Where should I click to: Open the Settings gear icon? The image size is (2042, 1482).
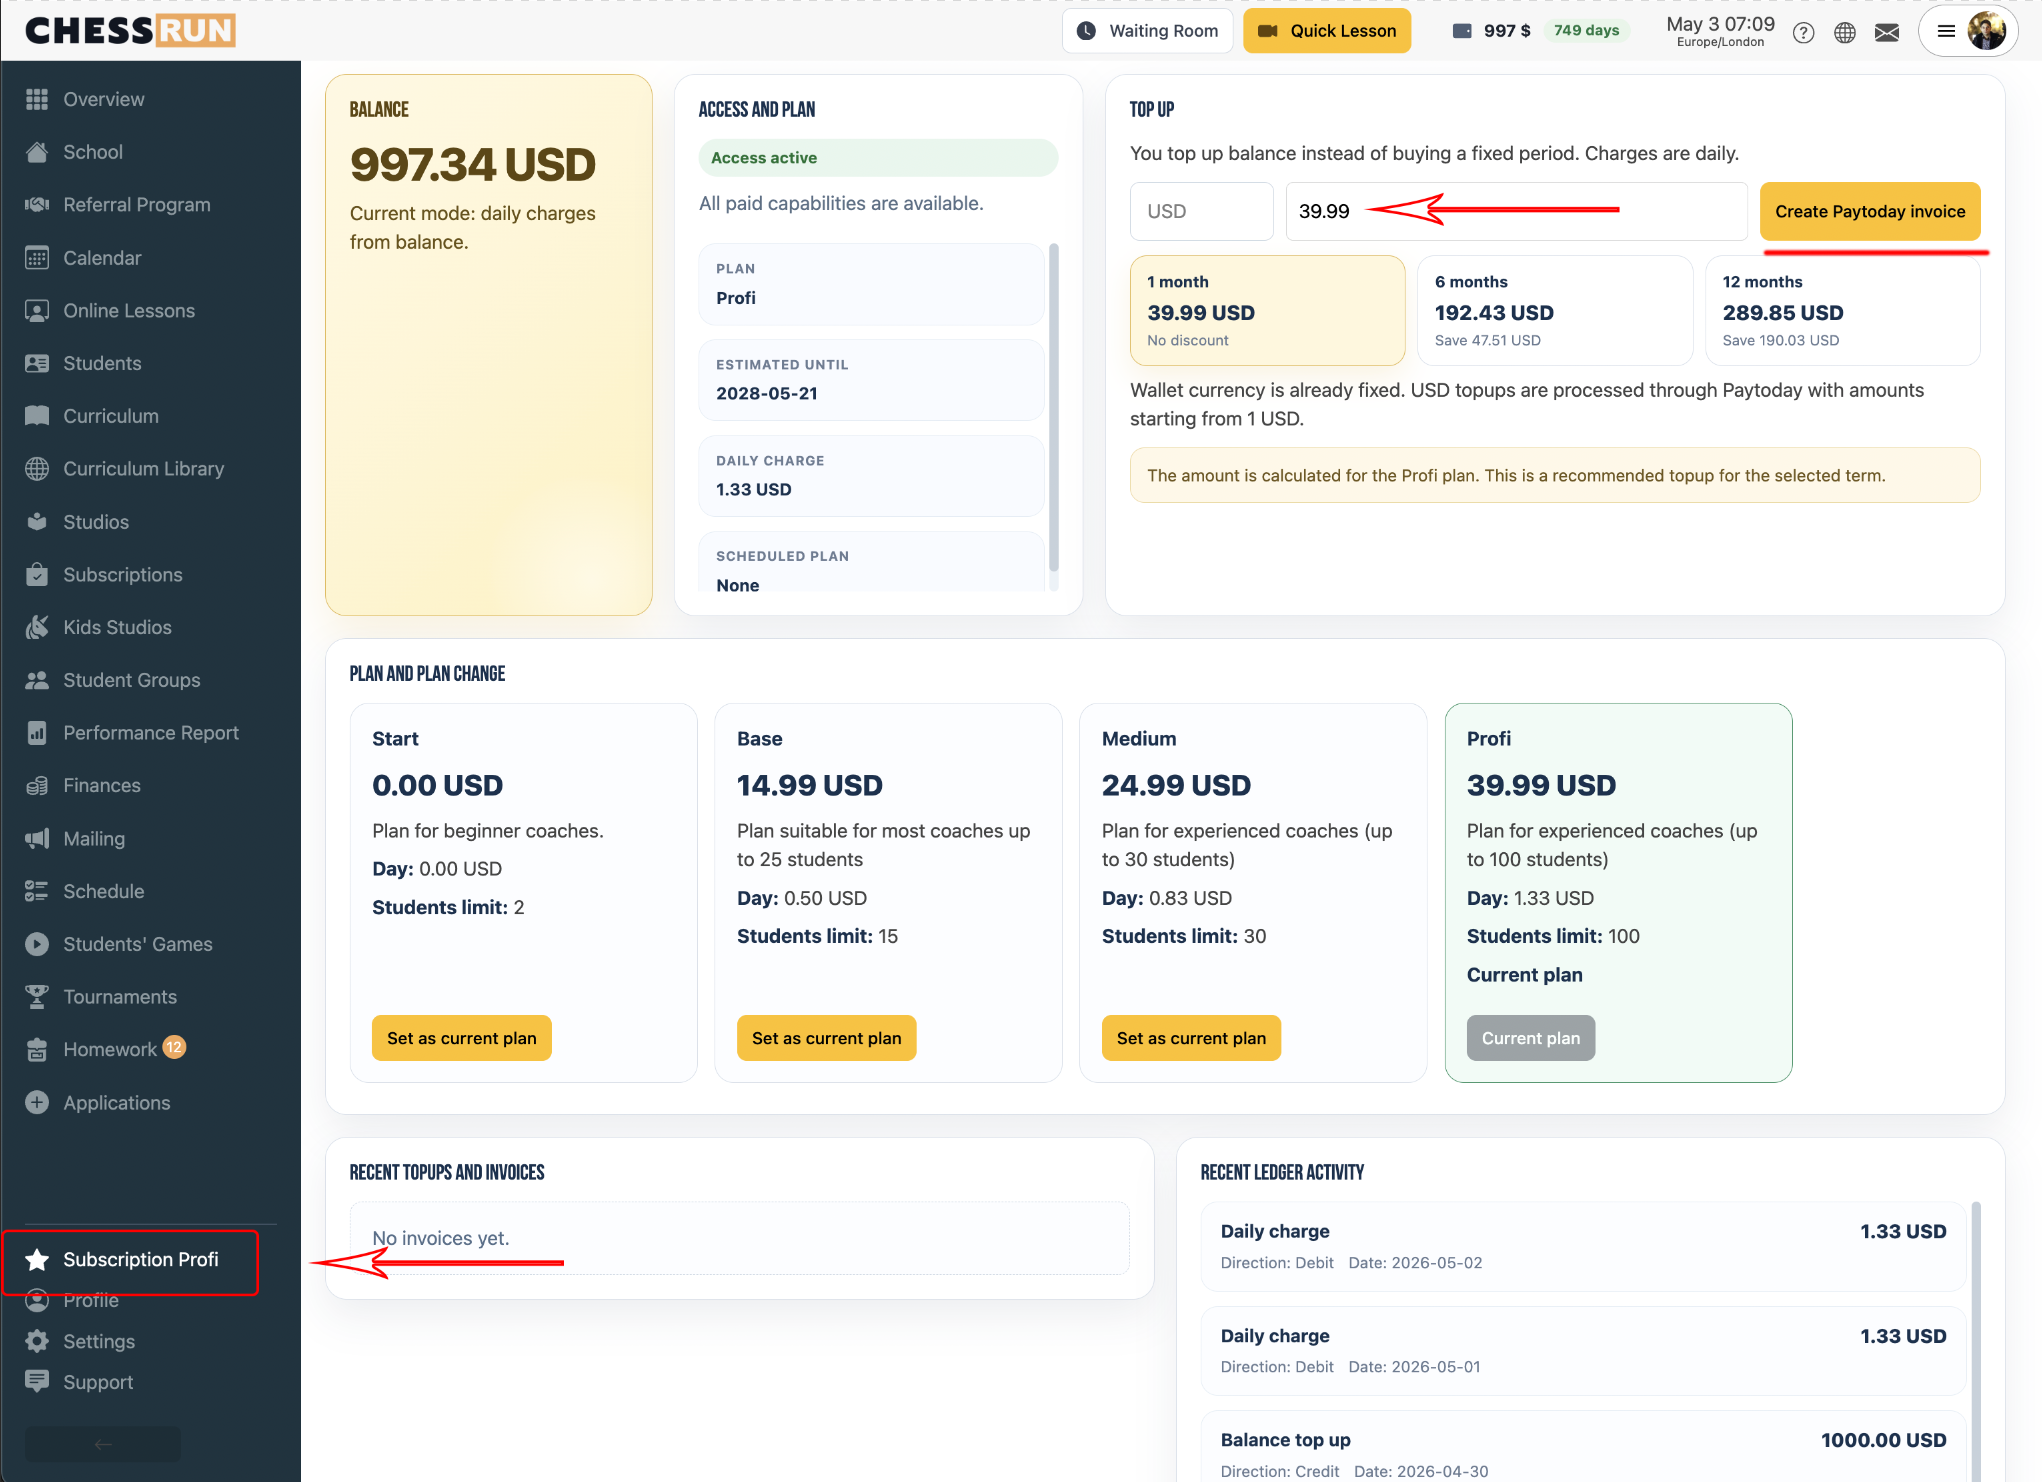[37, 1341]
